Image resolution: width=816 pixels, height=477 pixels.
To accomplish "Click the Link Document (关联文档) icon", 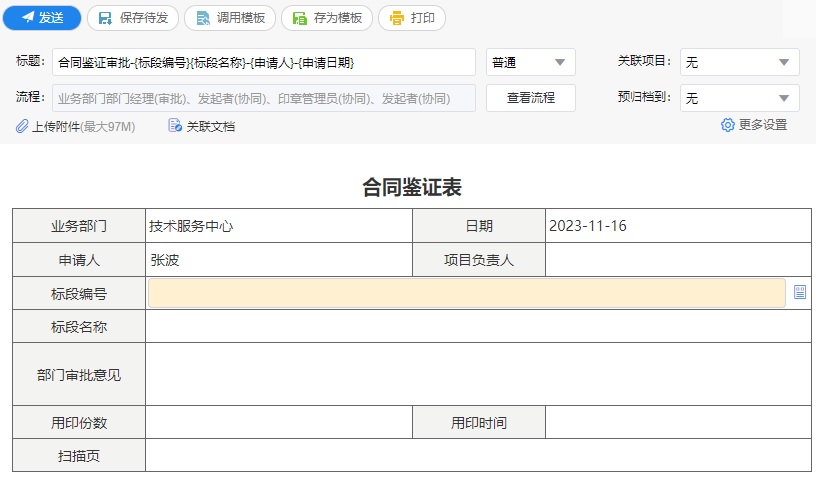I will point(175,126).
